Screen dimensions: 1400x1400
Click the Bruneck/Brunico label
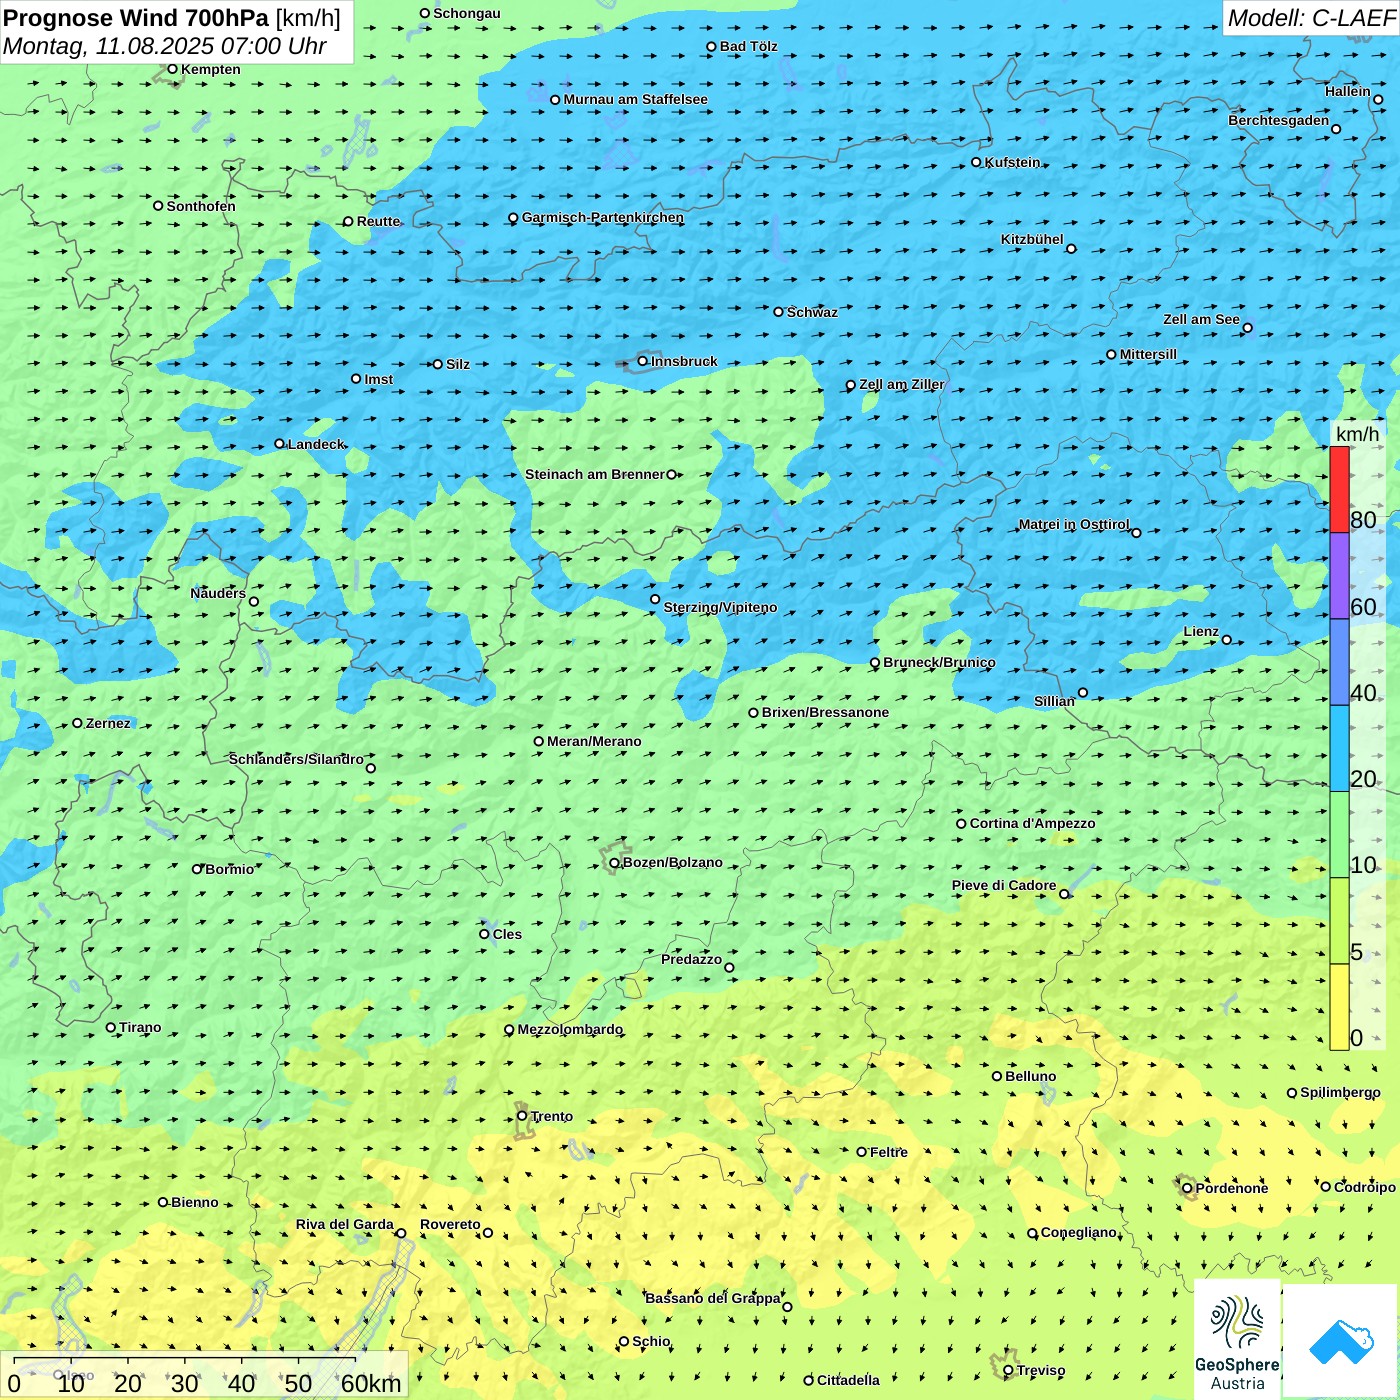(939, 662)
